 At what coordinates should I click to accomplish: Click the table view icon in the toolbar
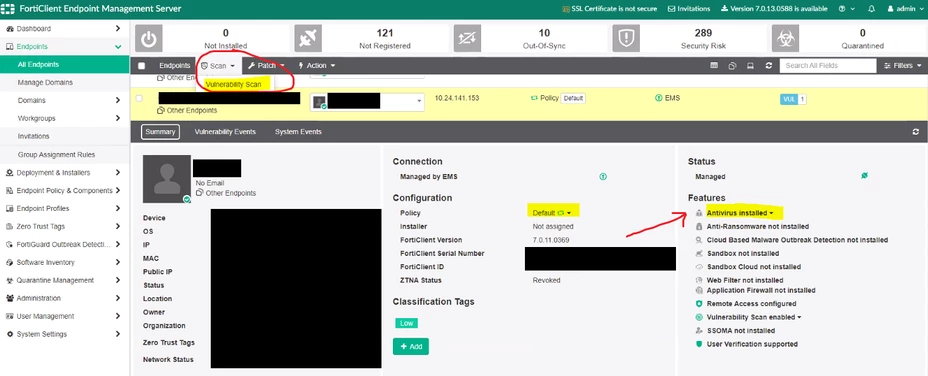coord(714,66)
